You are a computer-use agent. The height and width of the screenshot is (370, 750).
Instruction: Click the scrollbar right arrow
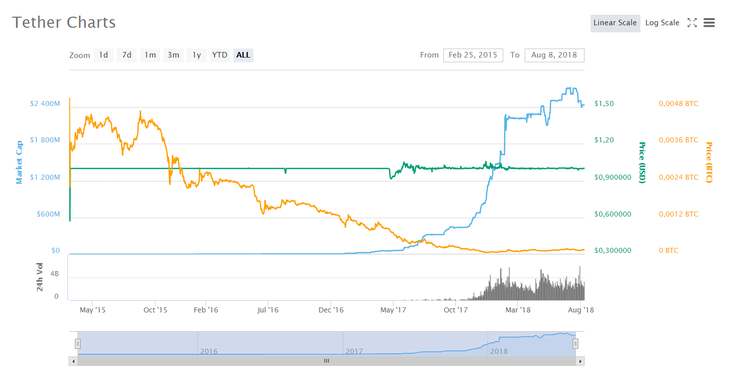click(x=580, y=361)
